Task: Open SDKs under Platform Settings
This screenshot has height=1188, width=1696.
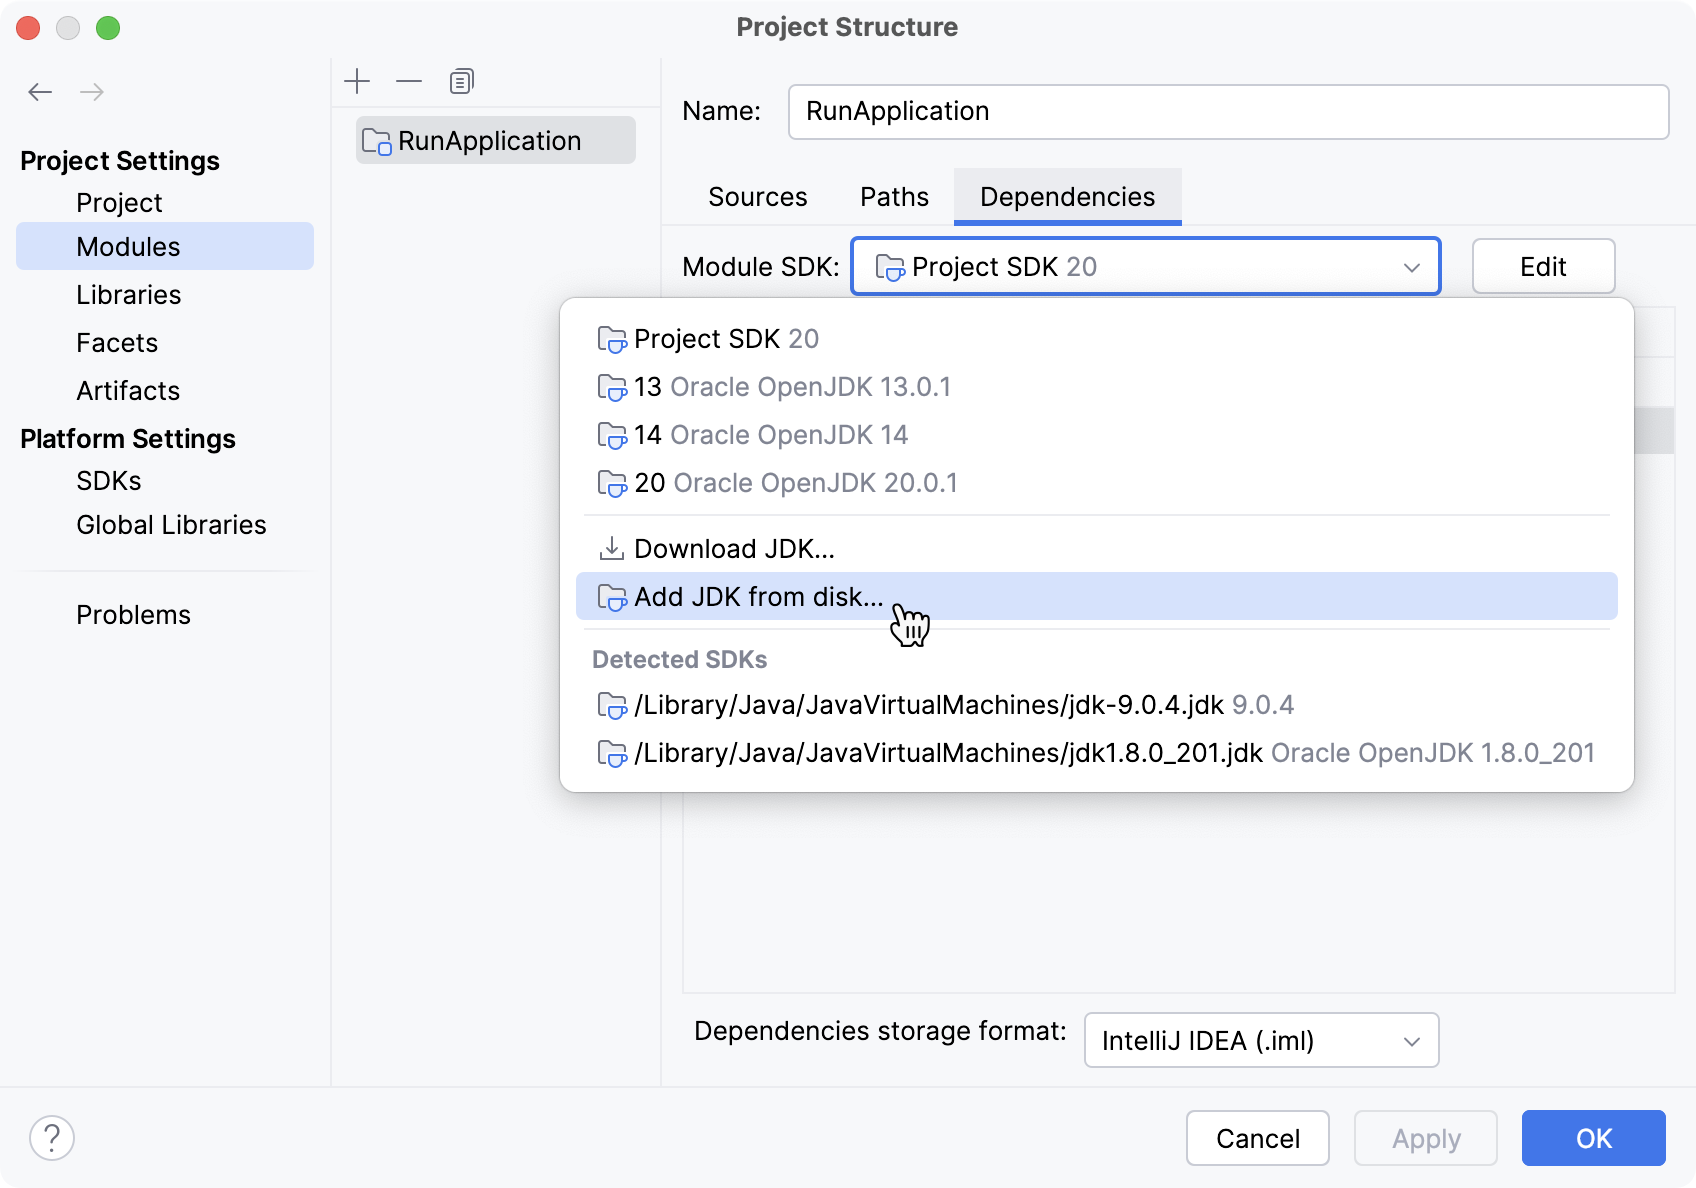Action: [108, 480]
